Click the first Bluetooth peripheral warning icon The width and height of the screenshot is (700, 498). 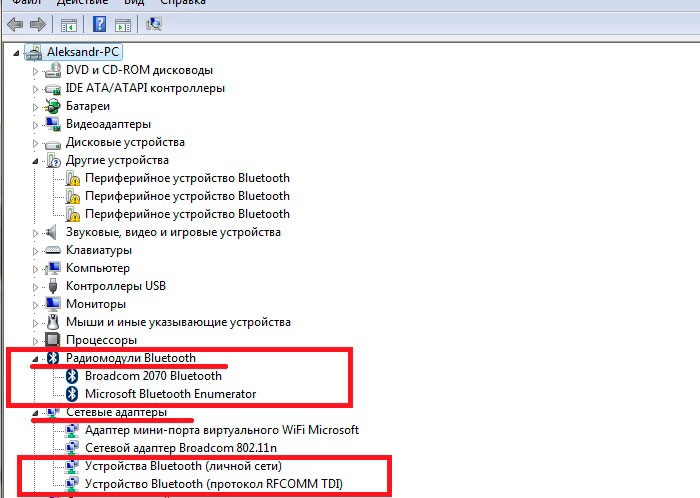pyautogui.click(x=72, y=178)
